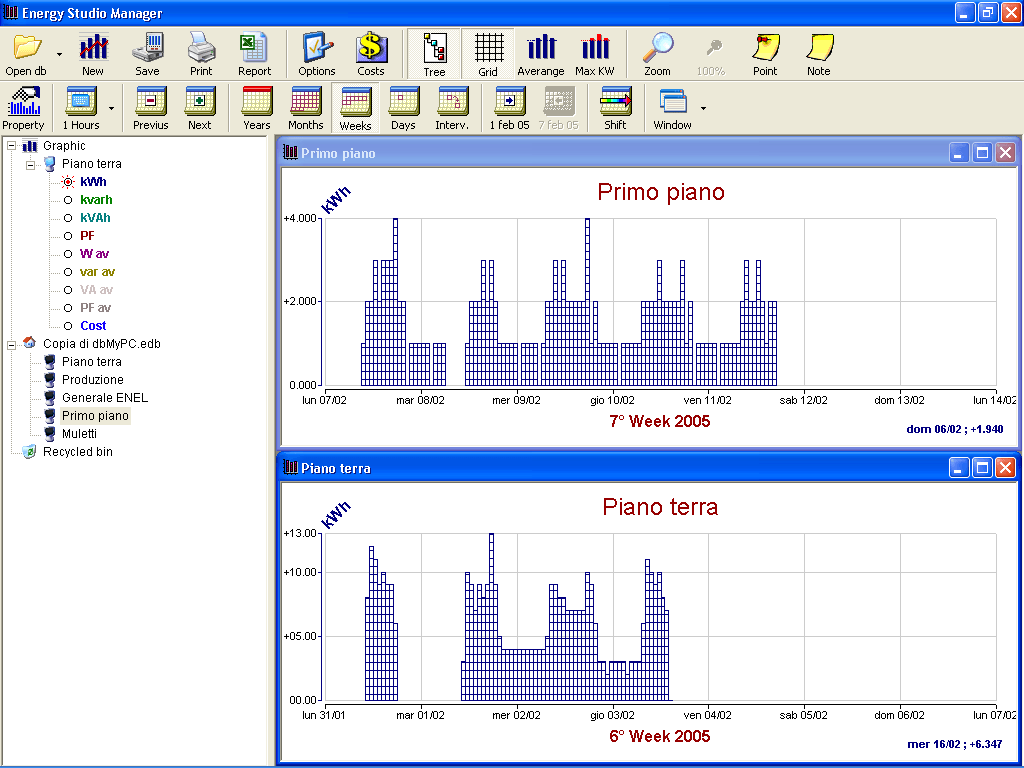Expand the 1 Hours interval dropdown arrow
The image size is (1024, 768).
(x=111, y=108)
